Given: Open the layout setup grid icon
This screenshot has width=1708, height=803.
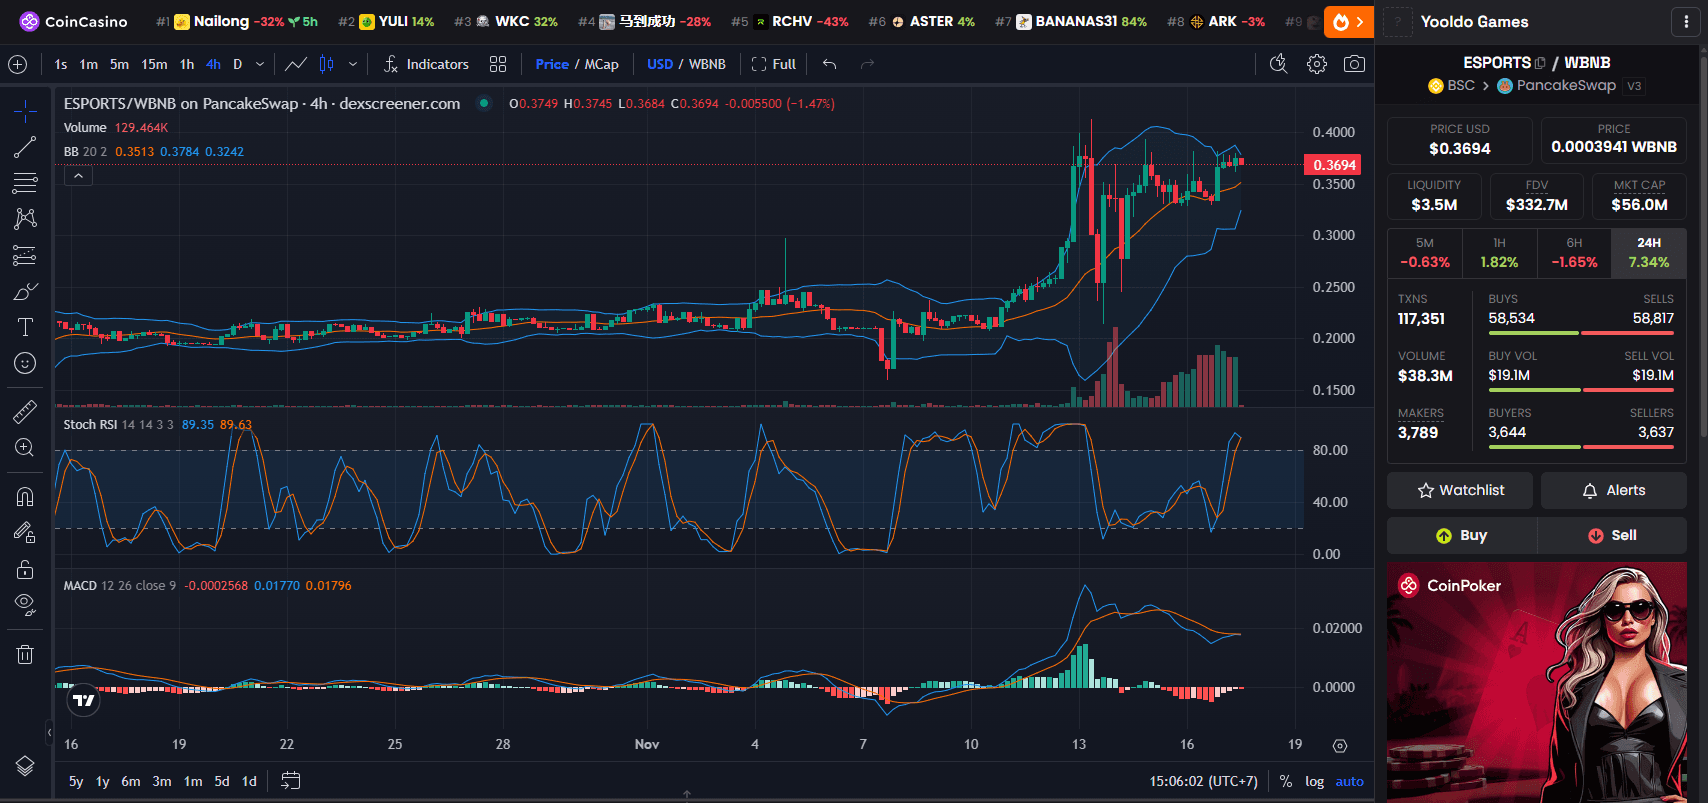Looking at the screenshot, I should click(x=498, y=64).
